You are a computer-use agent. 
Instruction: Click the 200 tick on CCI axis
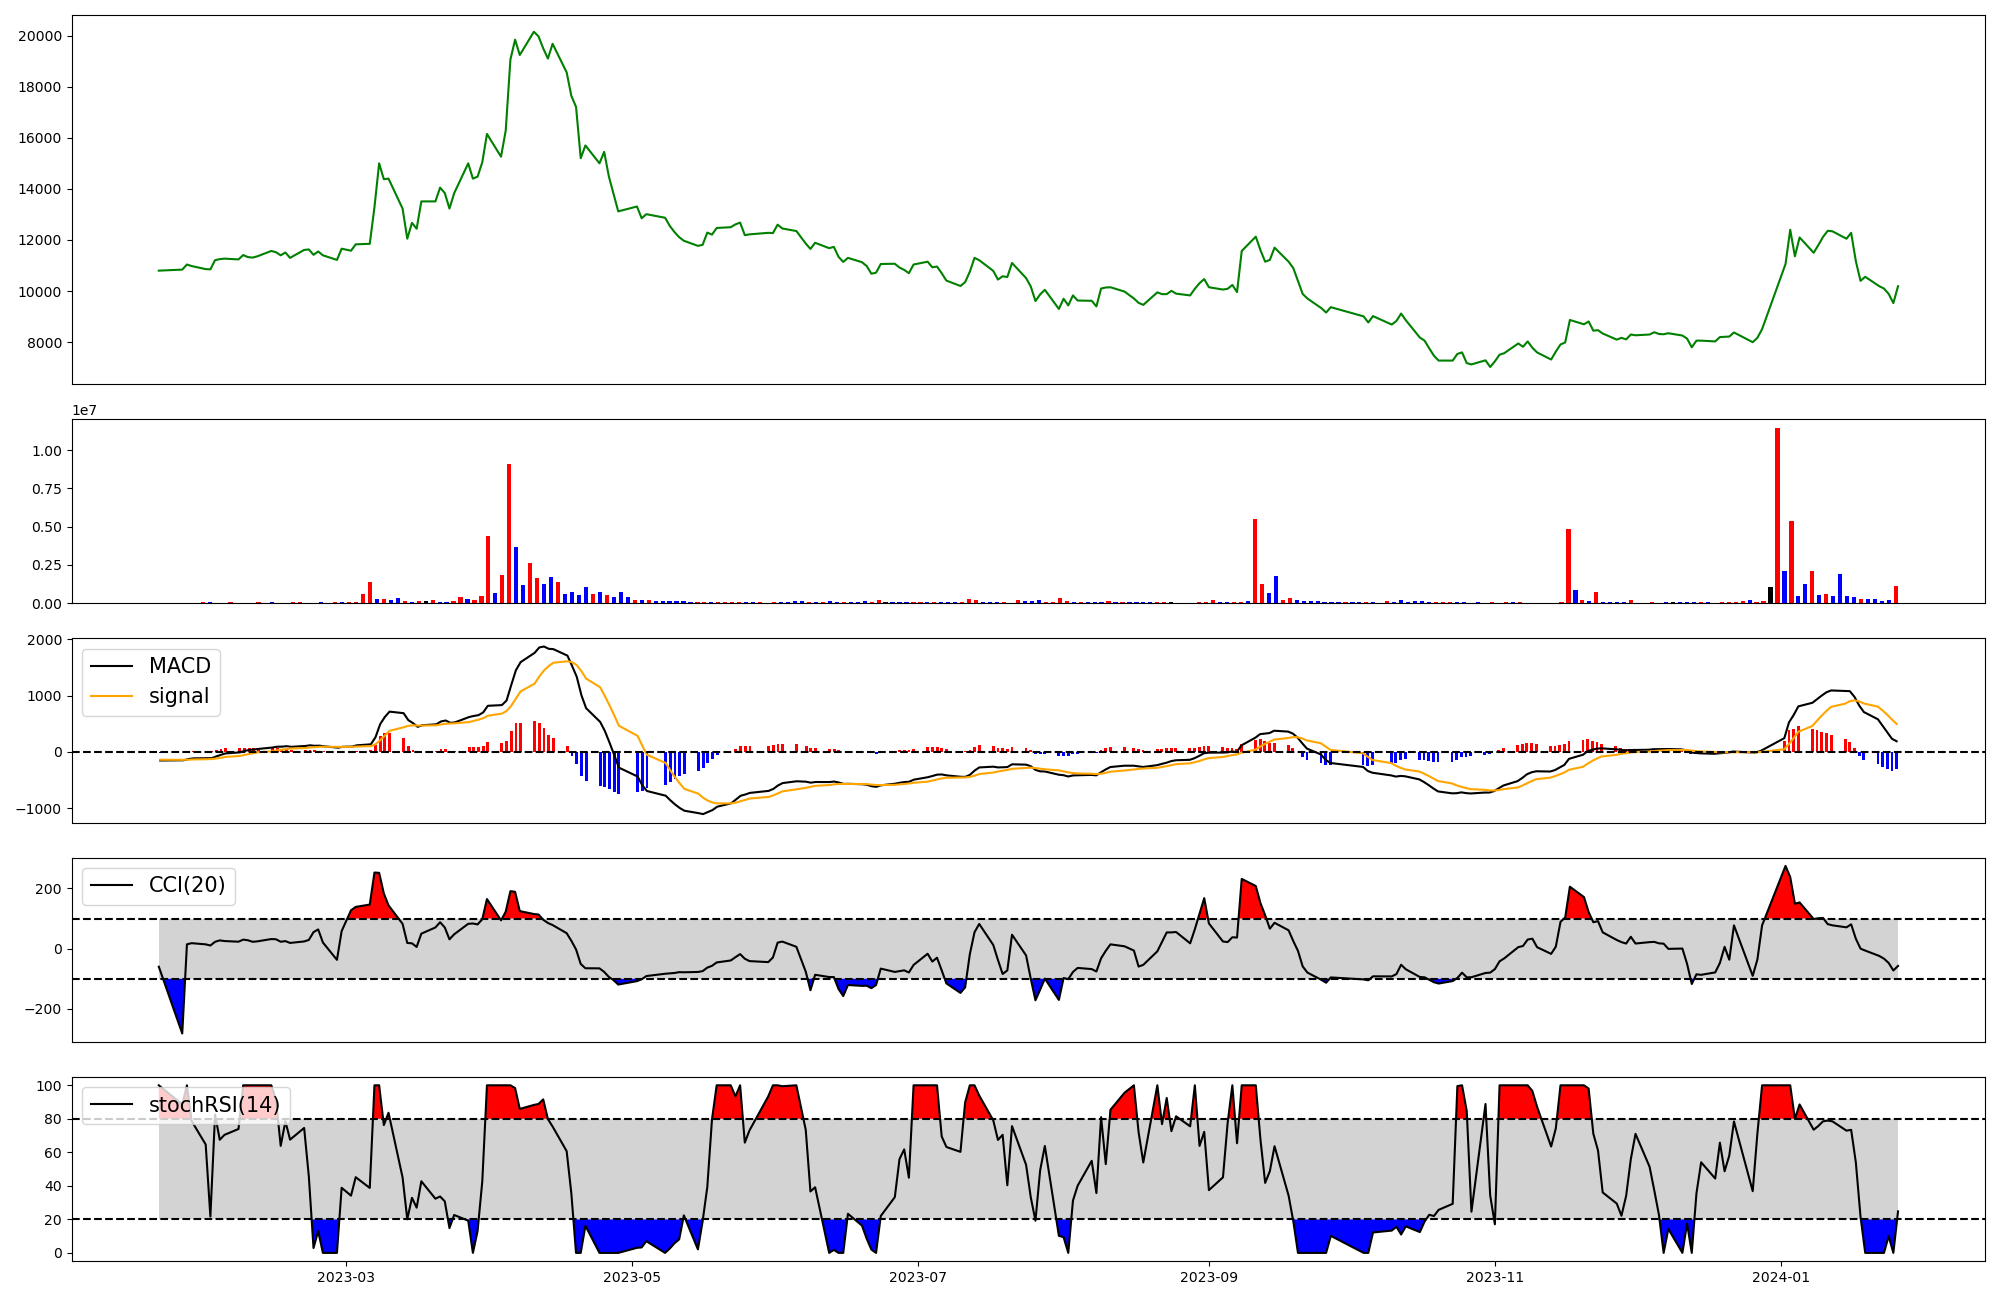pyautogui.click(x=49, y=889)
